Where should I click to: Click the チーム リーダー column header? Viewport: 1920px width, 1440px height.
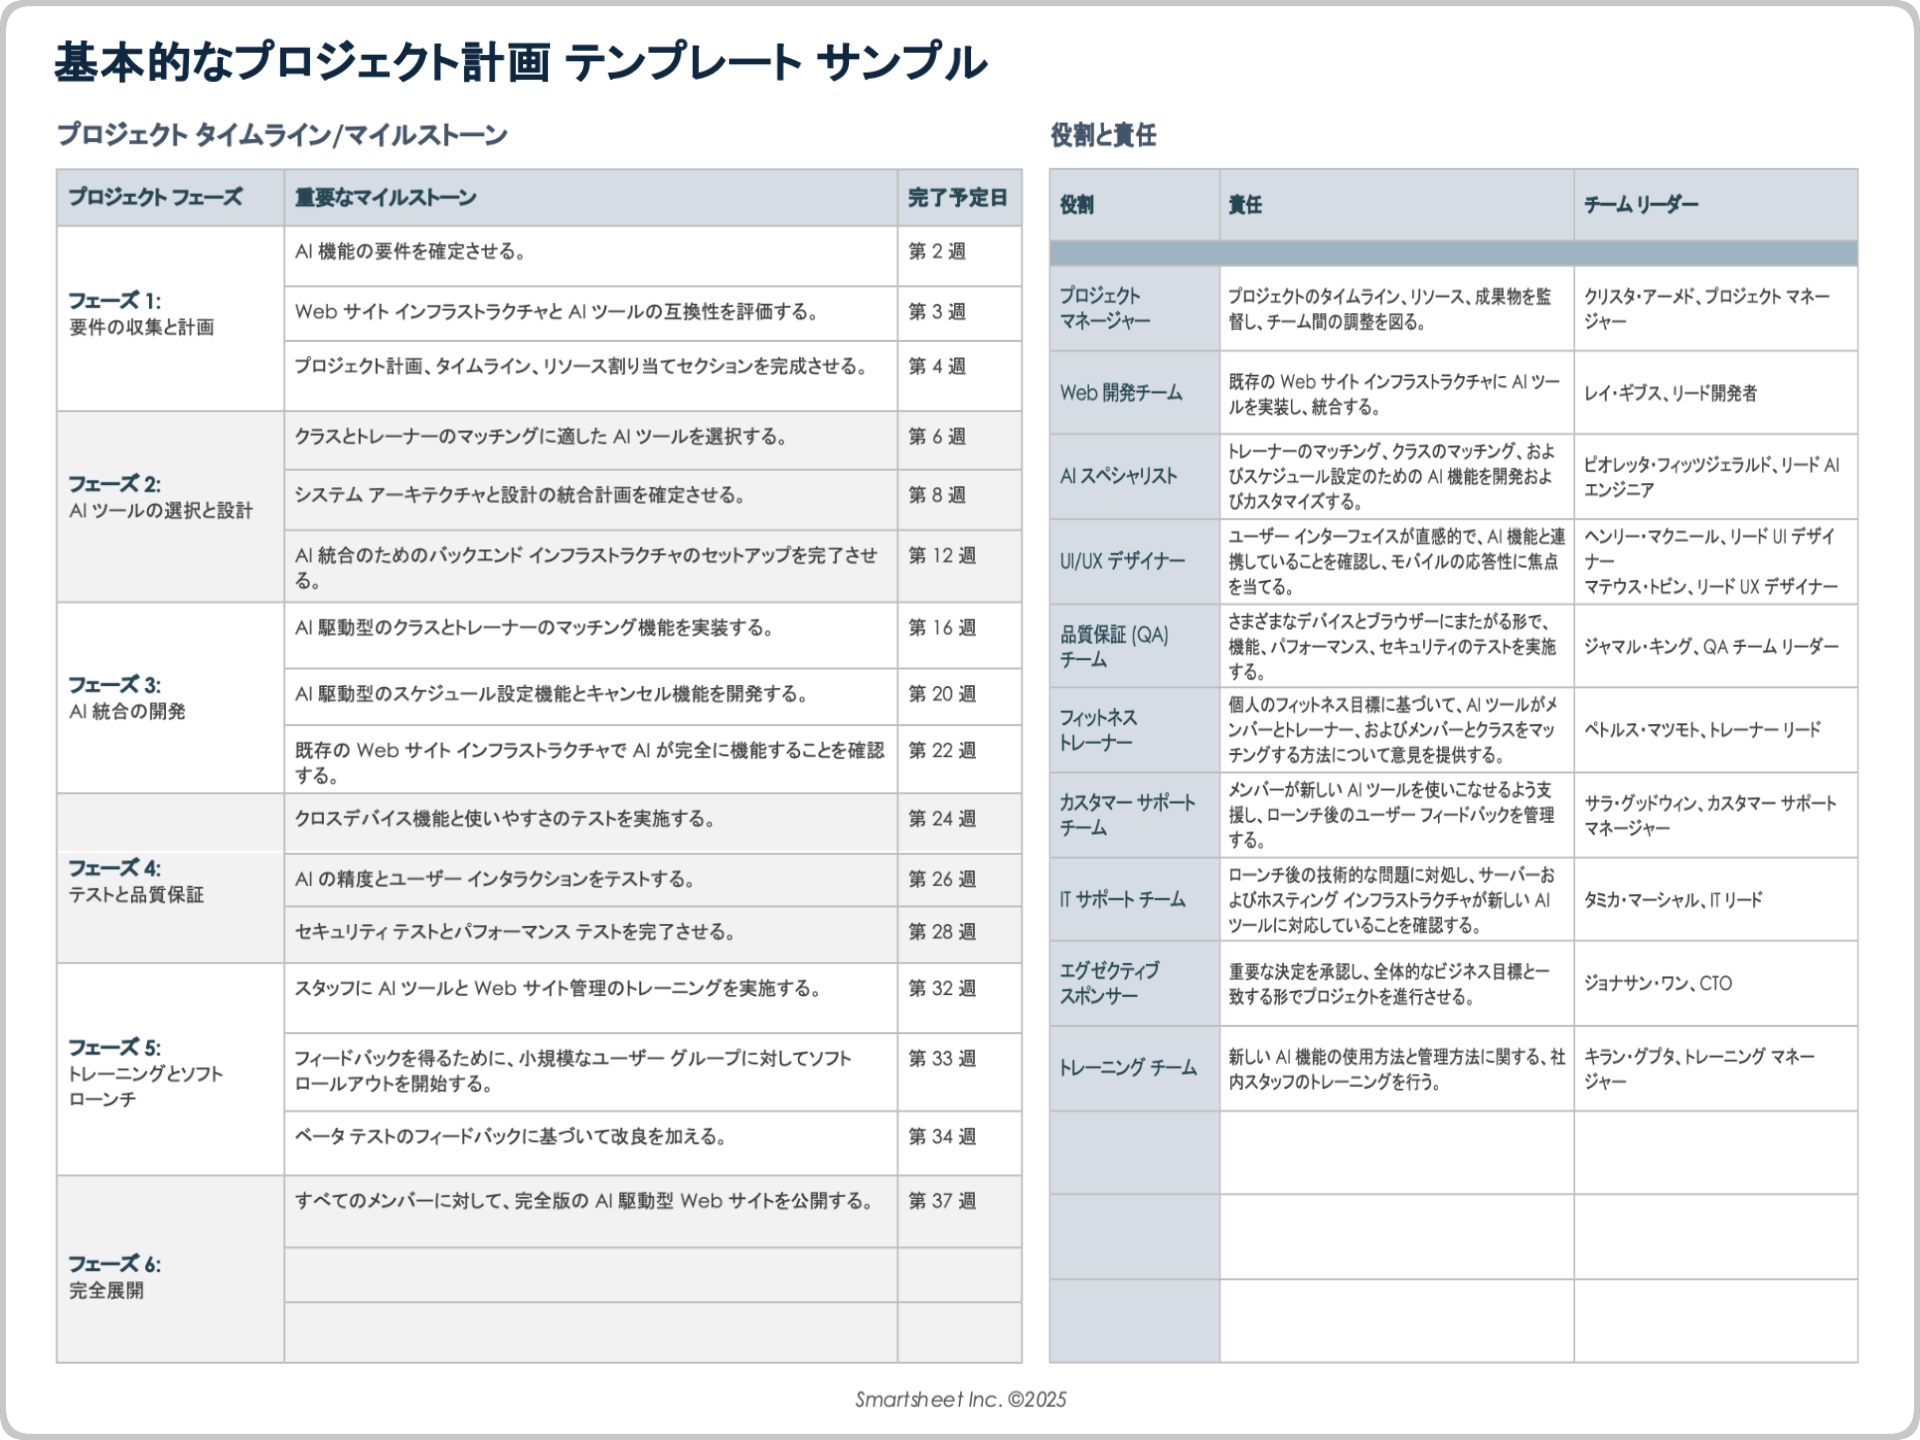[1716, 205]
